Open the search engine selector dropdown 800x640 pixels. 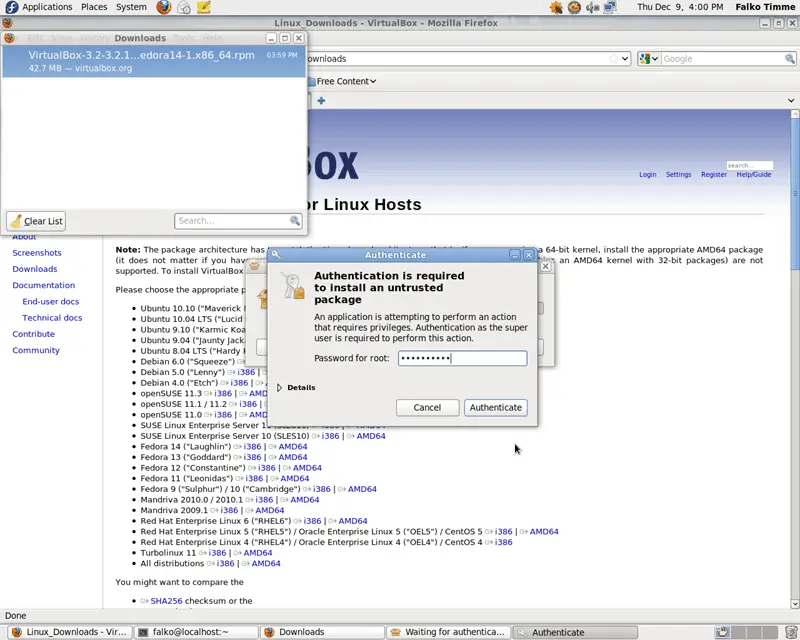tap(655, 59)
